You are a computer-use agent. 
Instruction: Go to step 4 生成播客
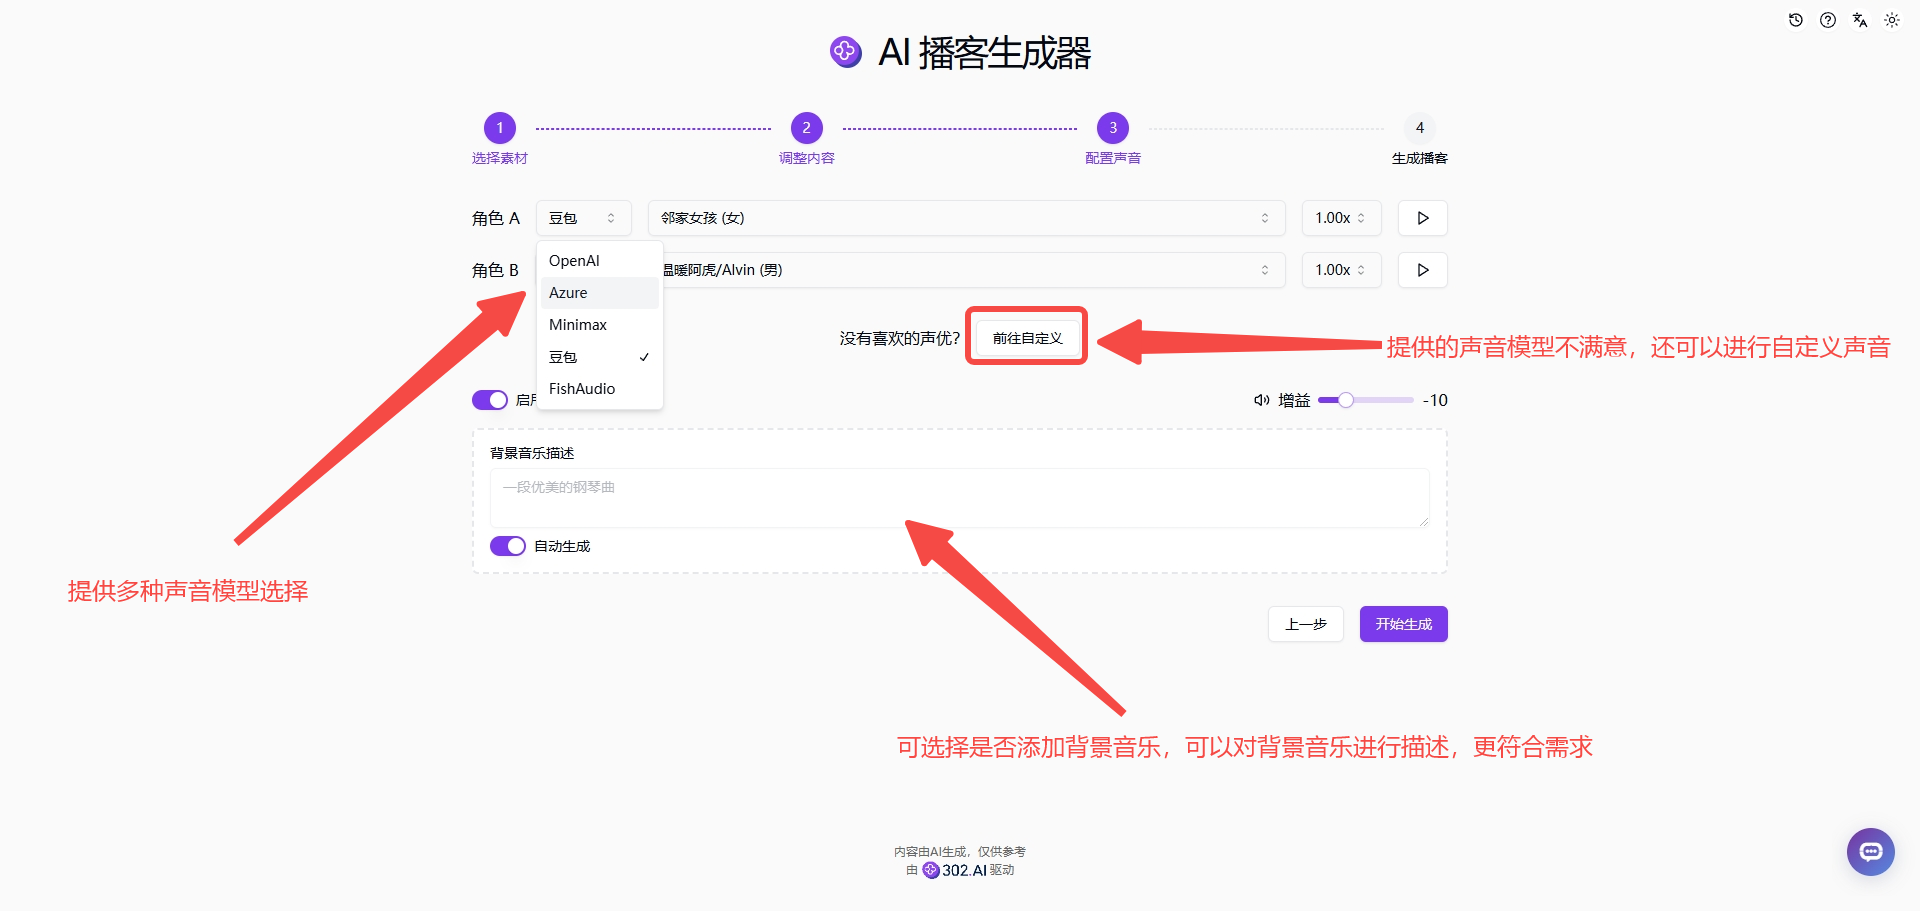click(x=1420, y=128)
